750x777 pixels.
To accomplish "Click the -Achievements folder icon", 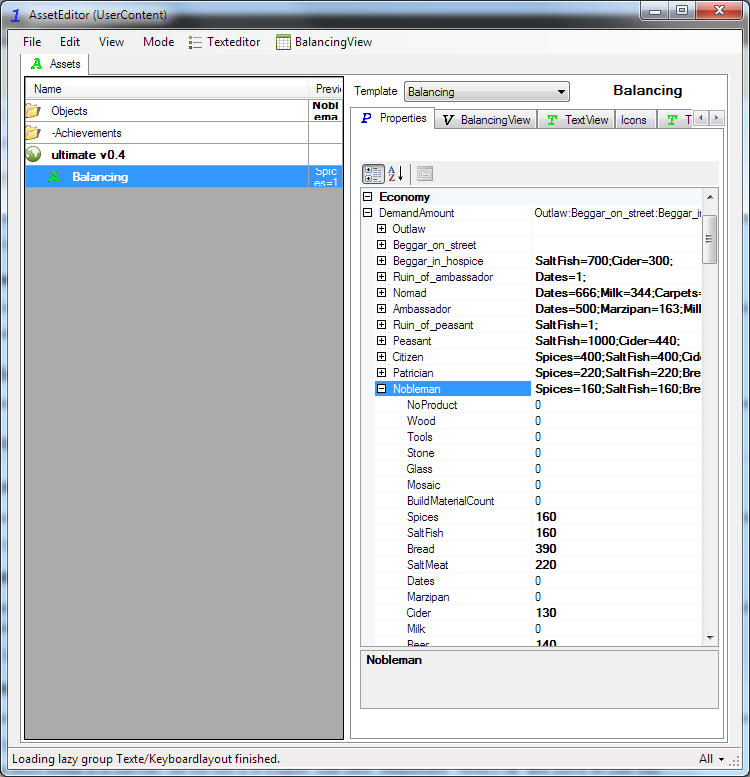I will 33,132.
